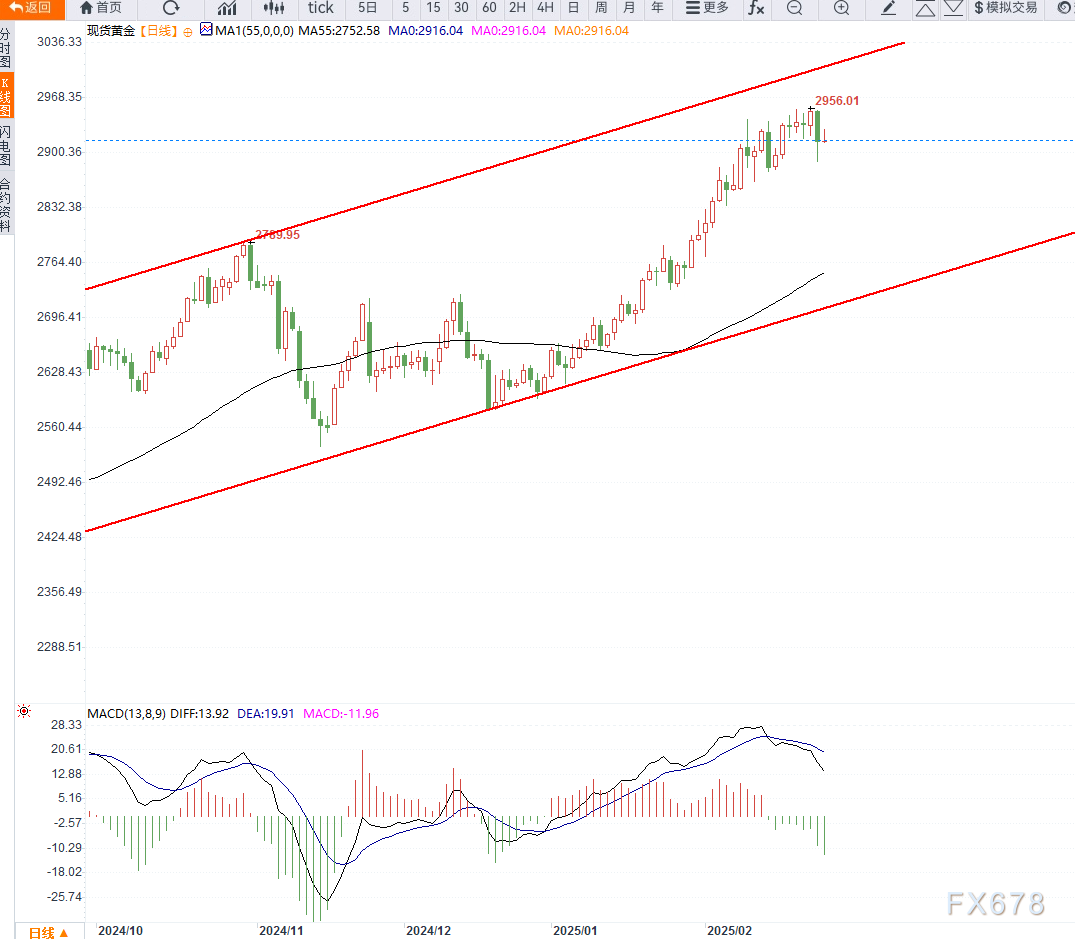Click the refresh icon in toolbar

[x=171, y=8]
